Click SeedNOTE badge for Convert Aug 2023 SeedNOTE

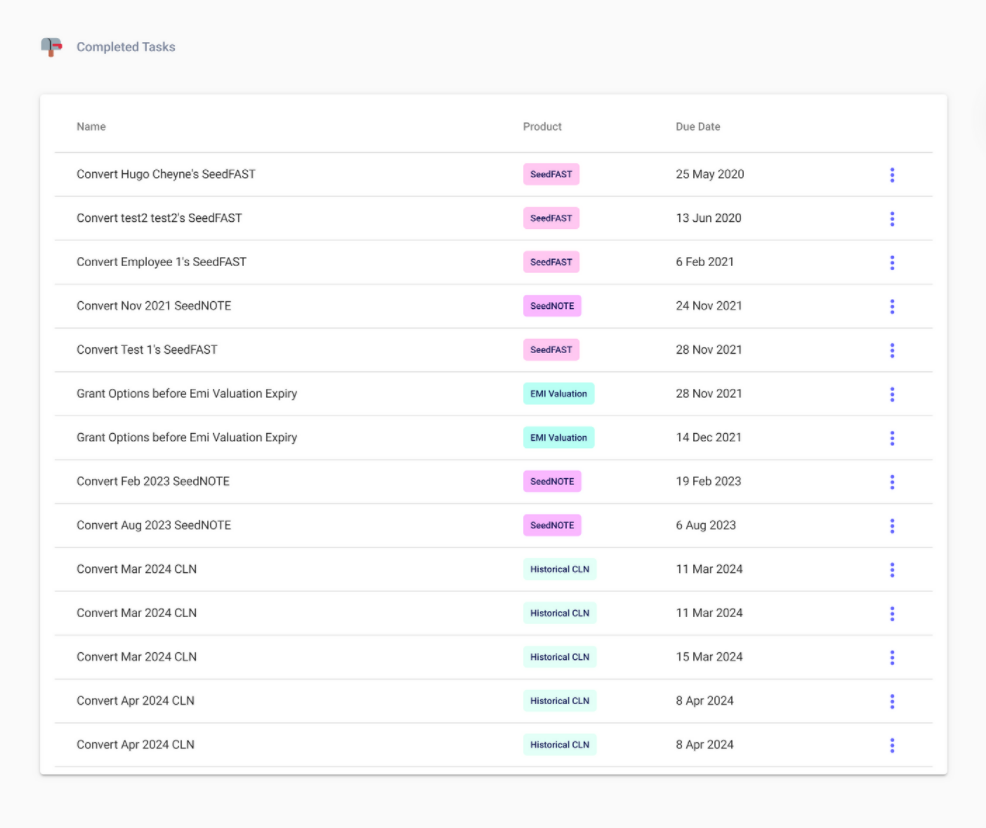552,526
